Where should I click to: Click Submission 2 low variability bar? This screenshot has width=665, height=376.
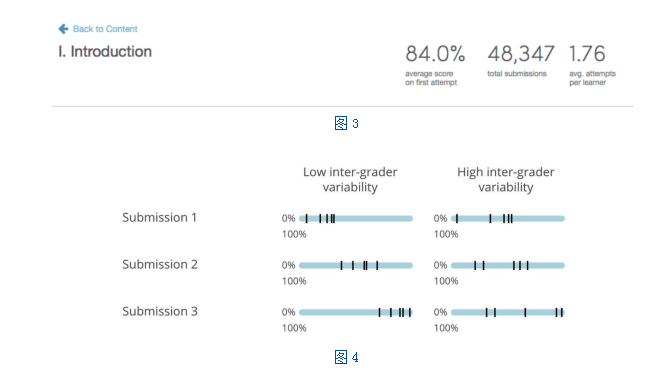pyautogui.click(x=356, y=266)
